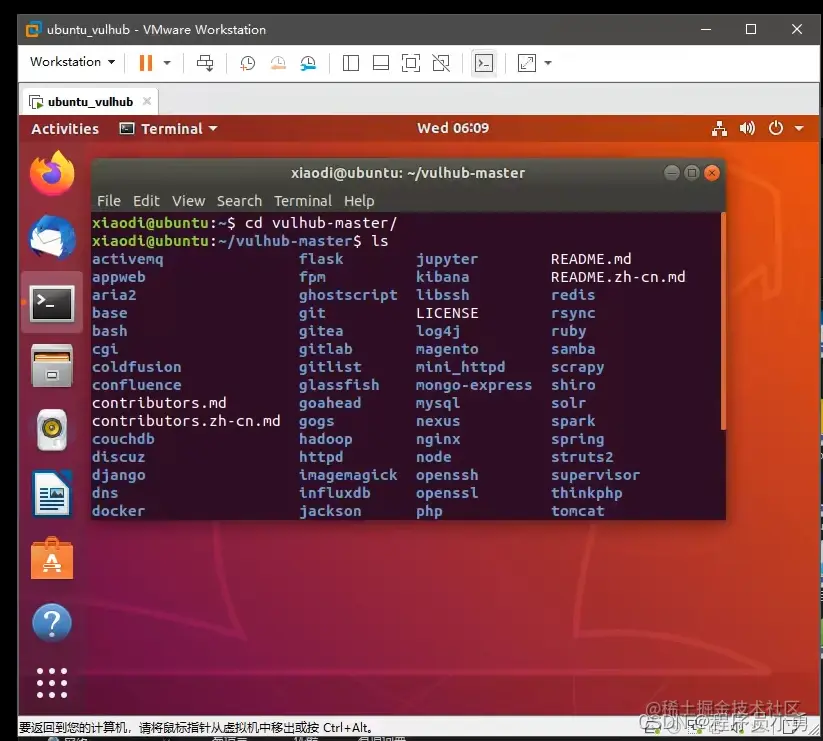Click the terminal scrollbar
This screenshot has width=823, height=741.
pos(723,321)
